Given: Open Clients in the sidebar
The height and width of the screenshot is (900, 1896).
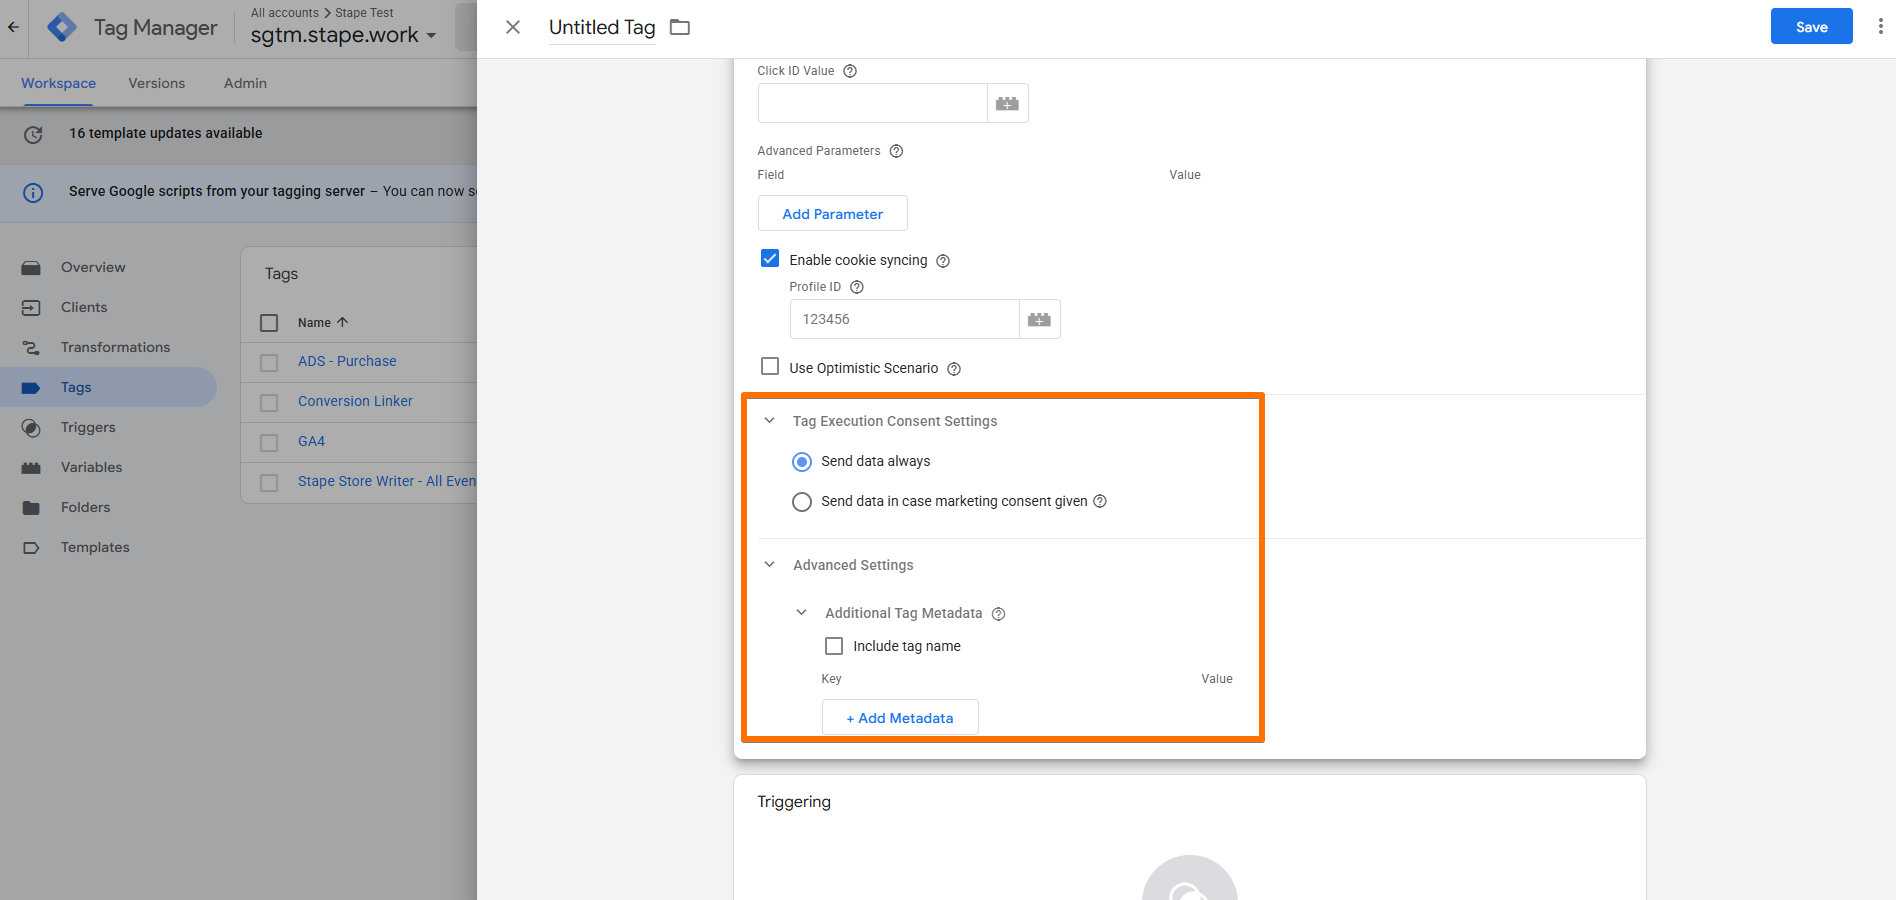Looking at the screenshot, I should 84,307.
